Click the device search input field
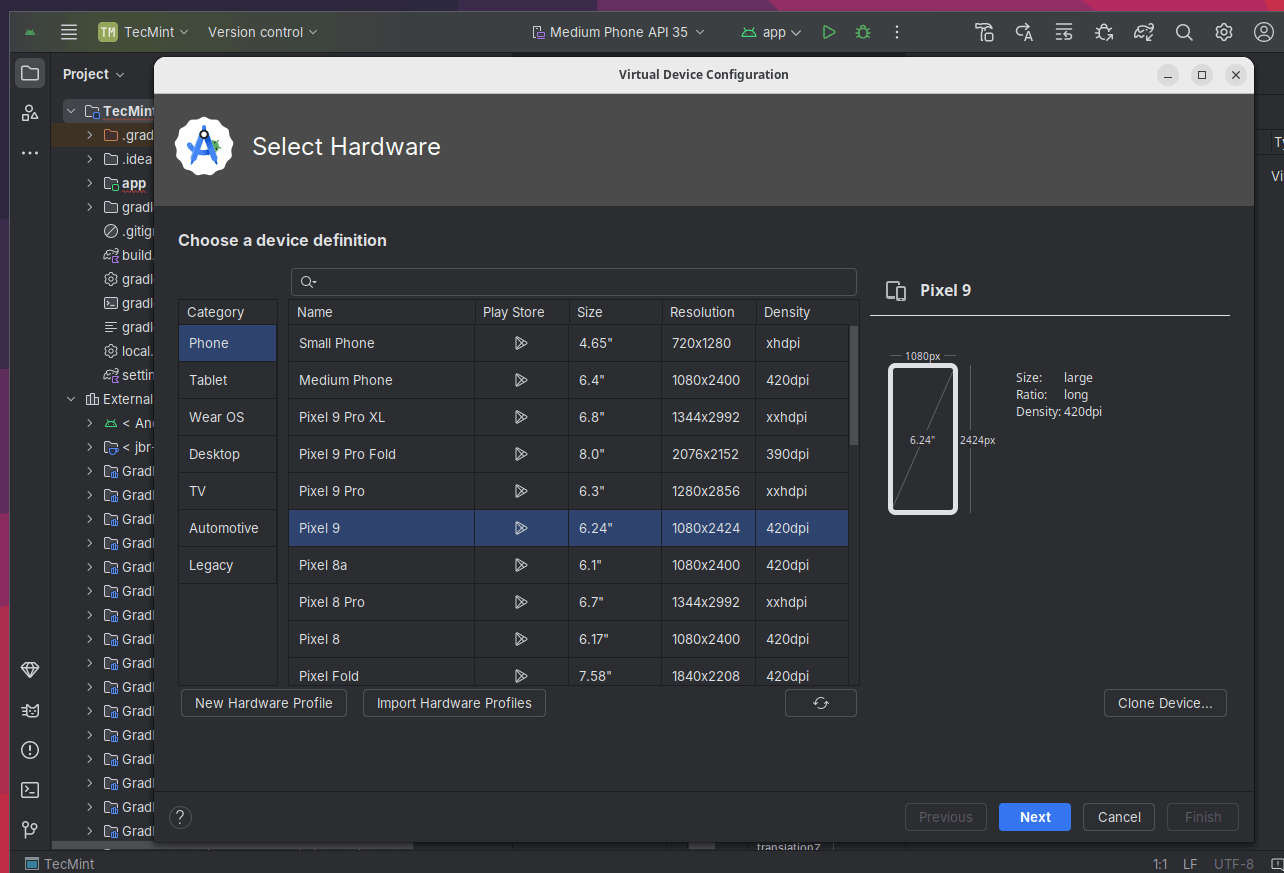This screenshot has width=1284, height=873. [580, 282]
